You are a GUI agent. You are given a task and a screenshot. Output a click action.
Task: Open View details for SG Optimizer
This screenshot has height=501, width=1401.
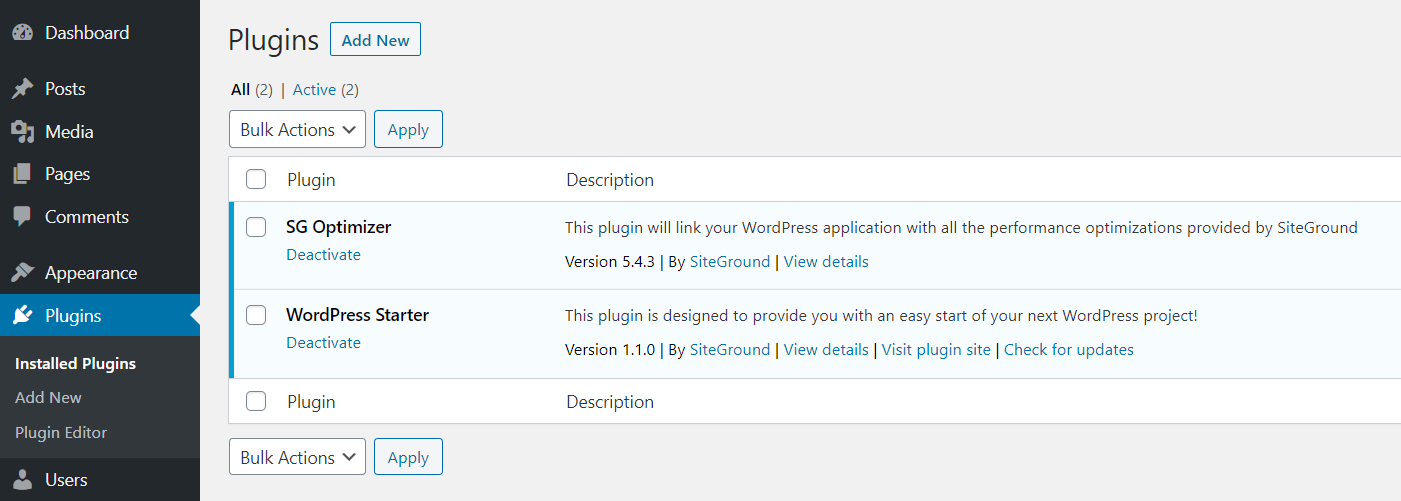(826, 262)
